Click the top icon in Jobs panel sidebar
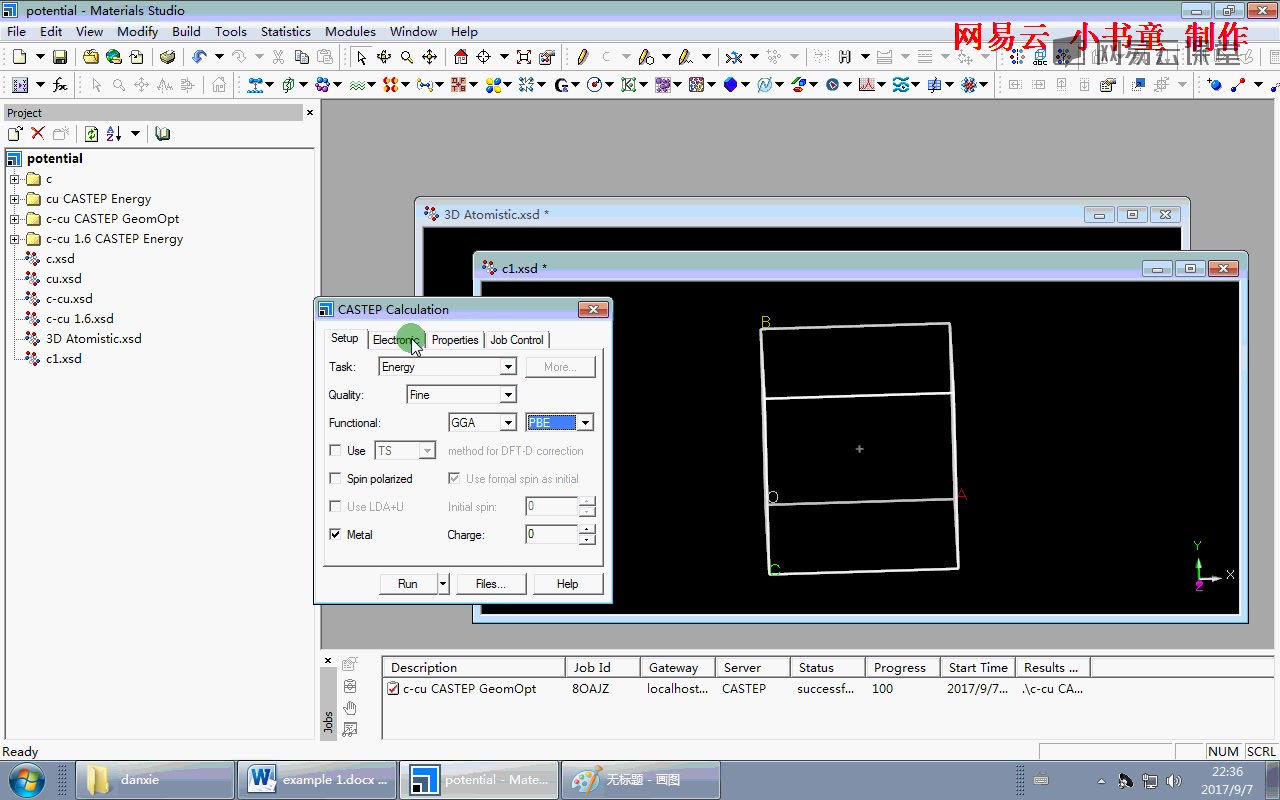 coord(350,664)
